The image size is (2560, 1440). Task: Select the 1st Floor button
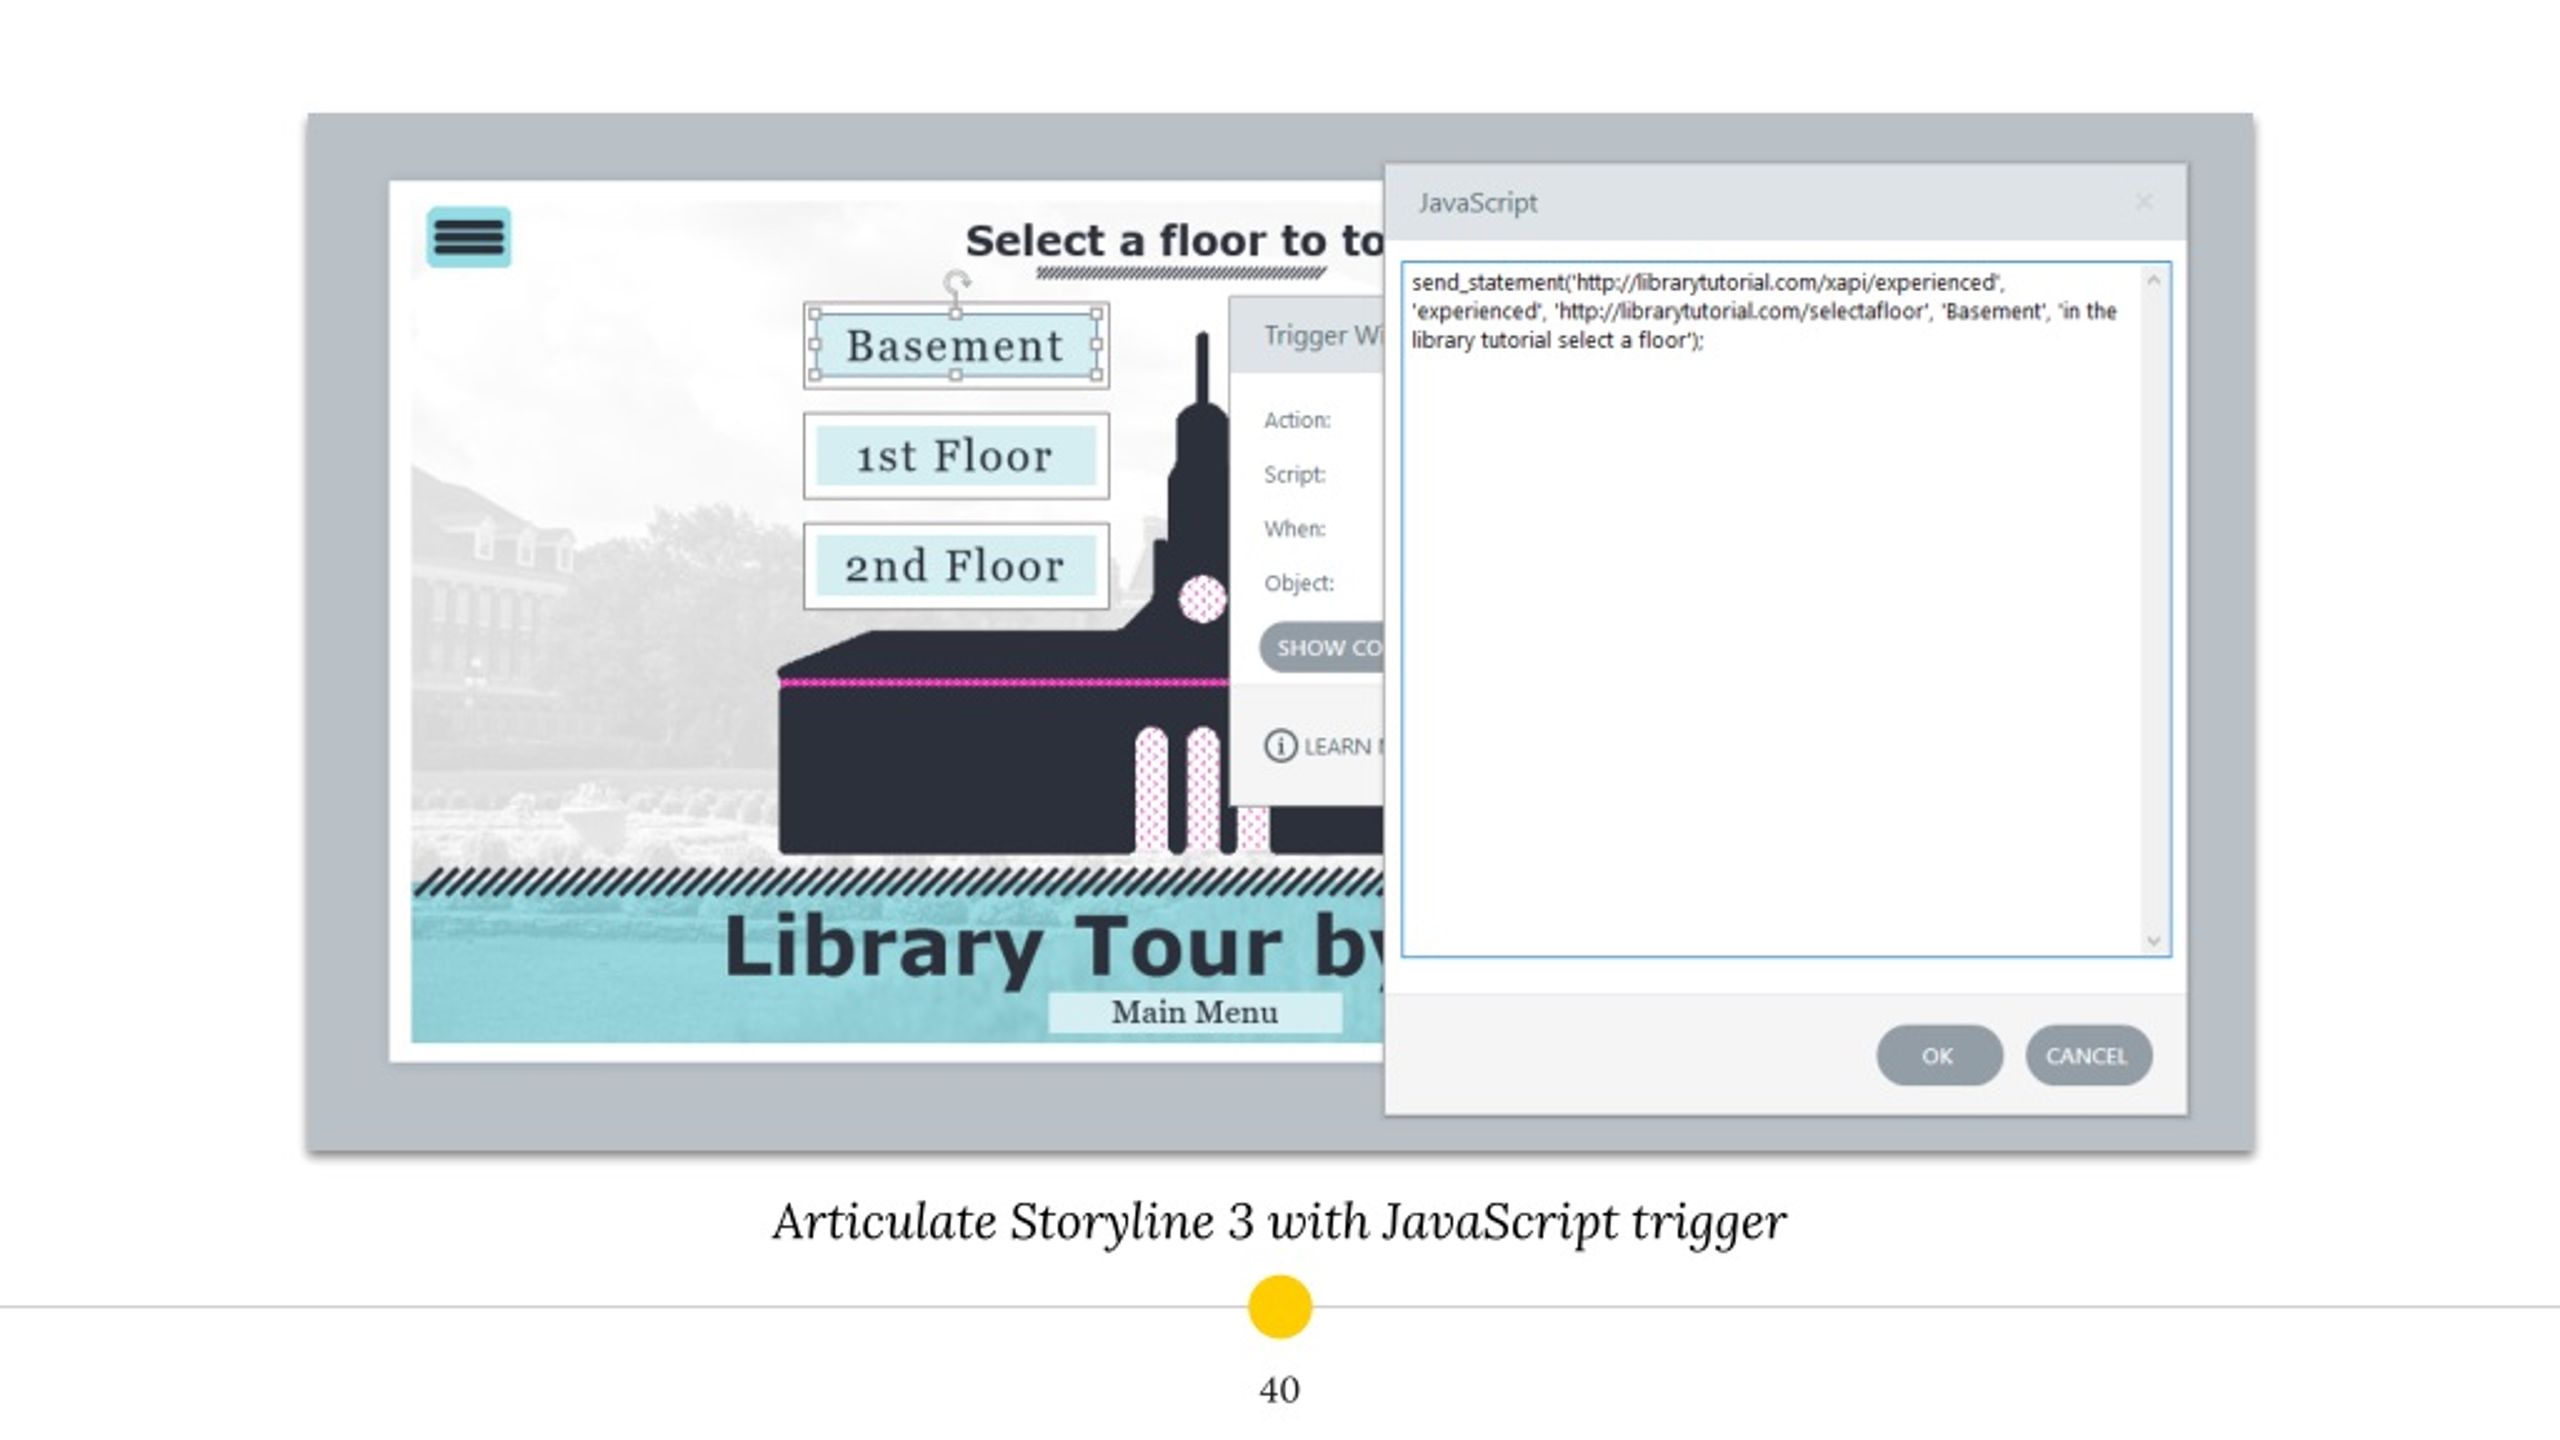pyautogui.click(x=956, y=456)
